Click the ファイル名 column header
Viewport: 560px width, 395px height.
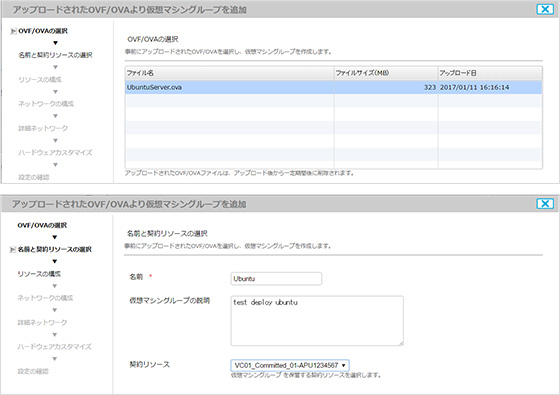tap(230, 73)
